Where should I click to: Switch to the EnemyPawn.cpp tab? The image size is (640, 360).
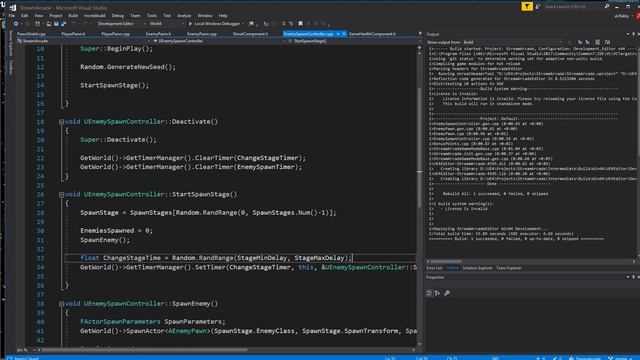click(202, 34)
